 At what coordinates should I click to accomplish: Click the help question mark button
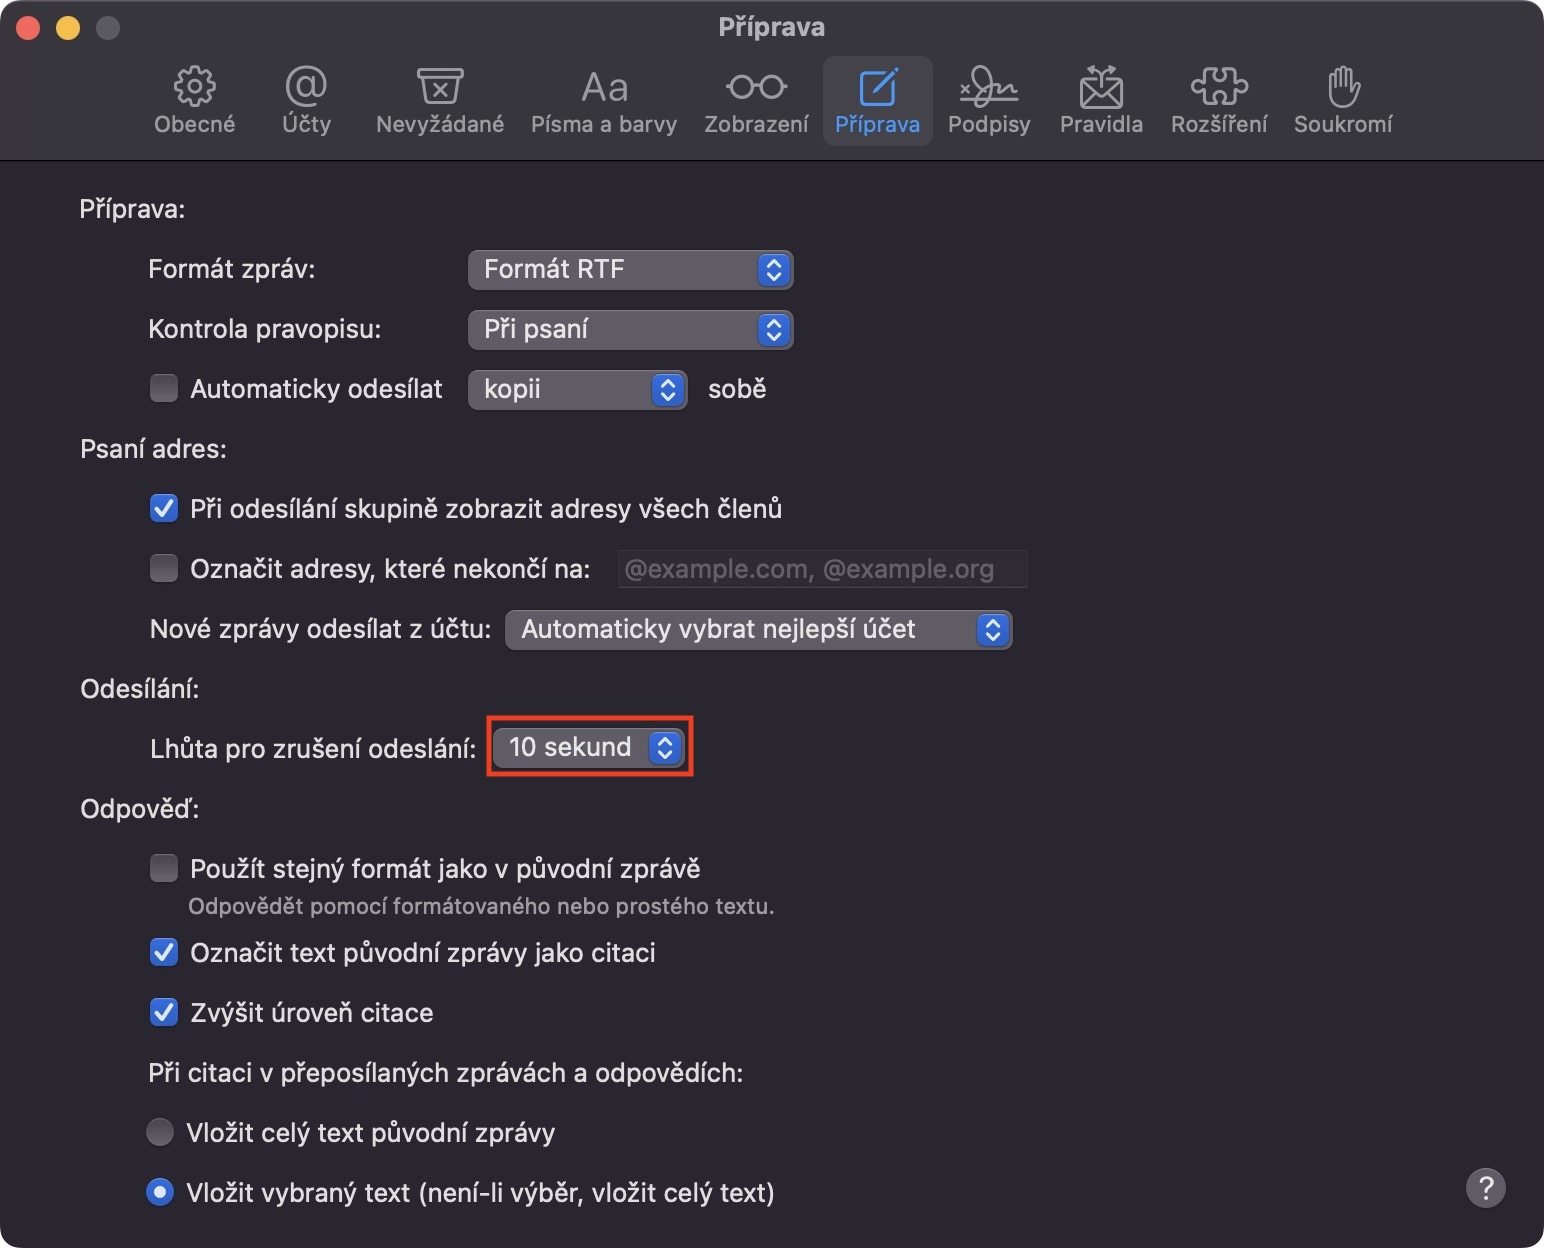(x=1485, y=1188)
